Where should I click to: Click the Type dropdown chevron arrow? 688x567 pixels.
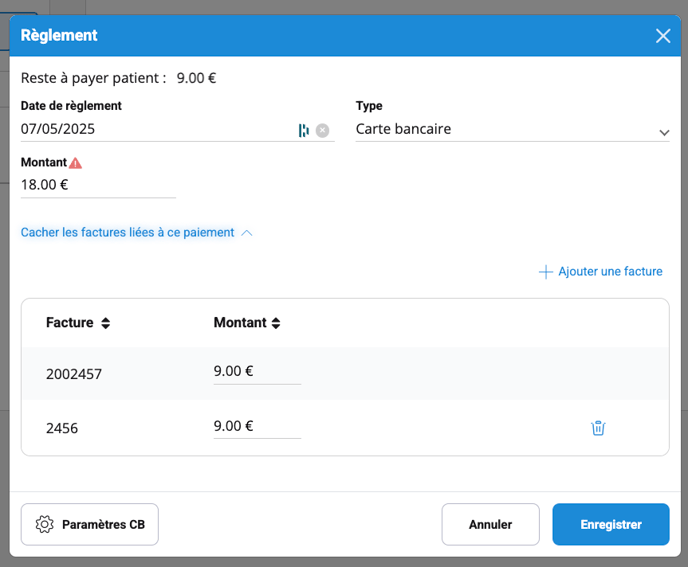coord(663,132)
